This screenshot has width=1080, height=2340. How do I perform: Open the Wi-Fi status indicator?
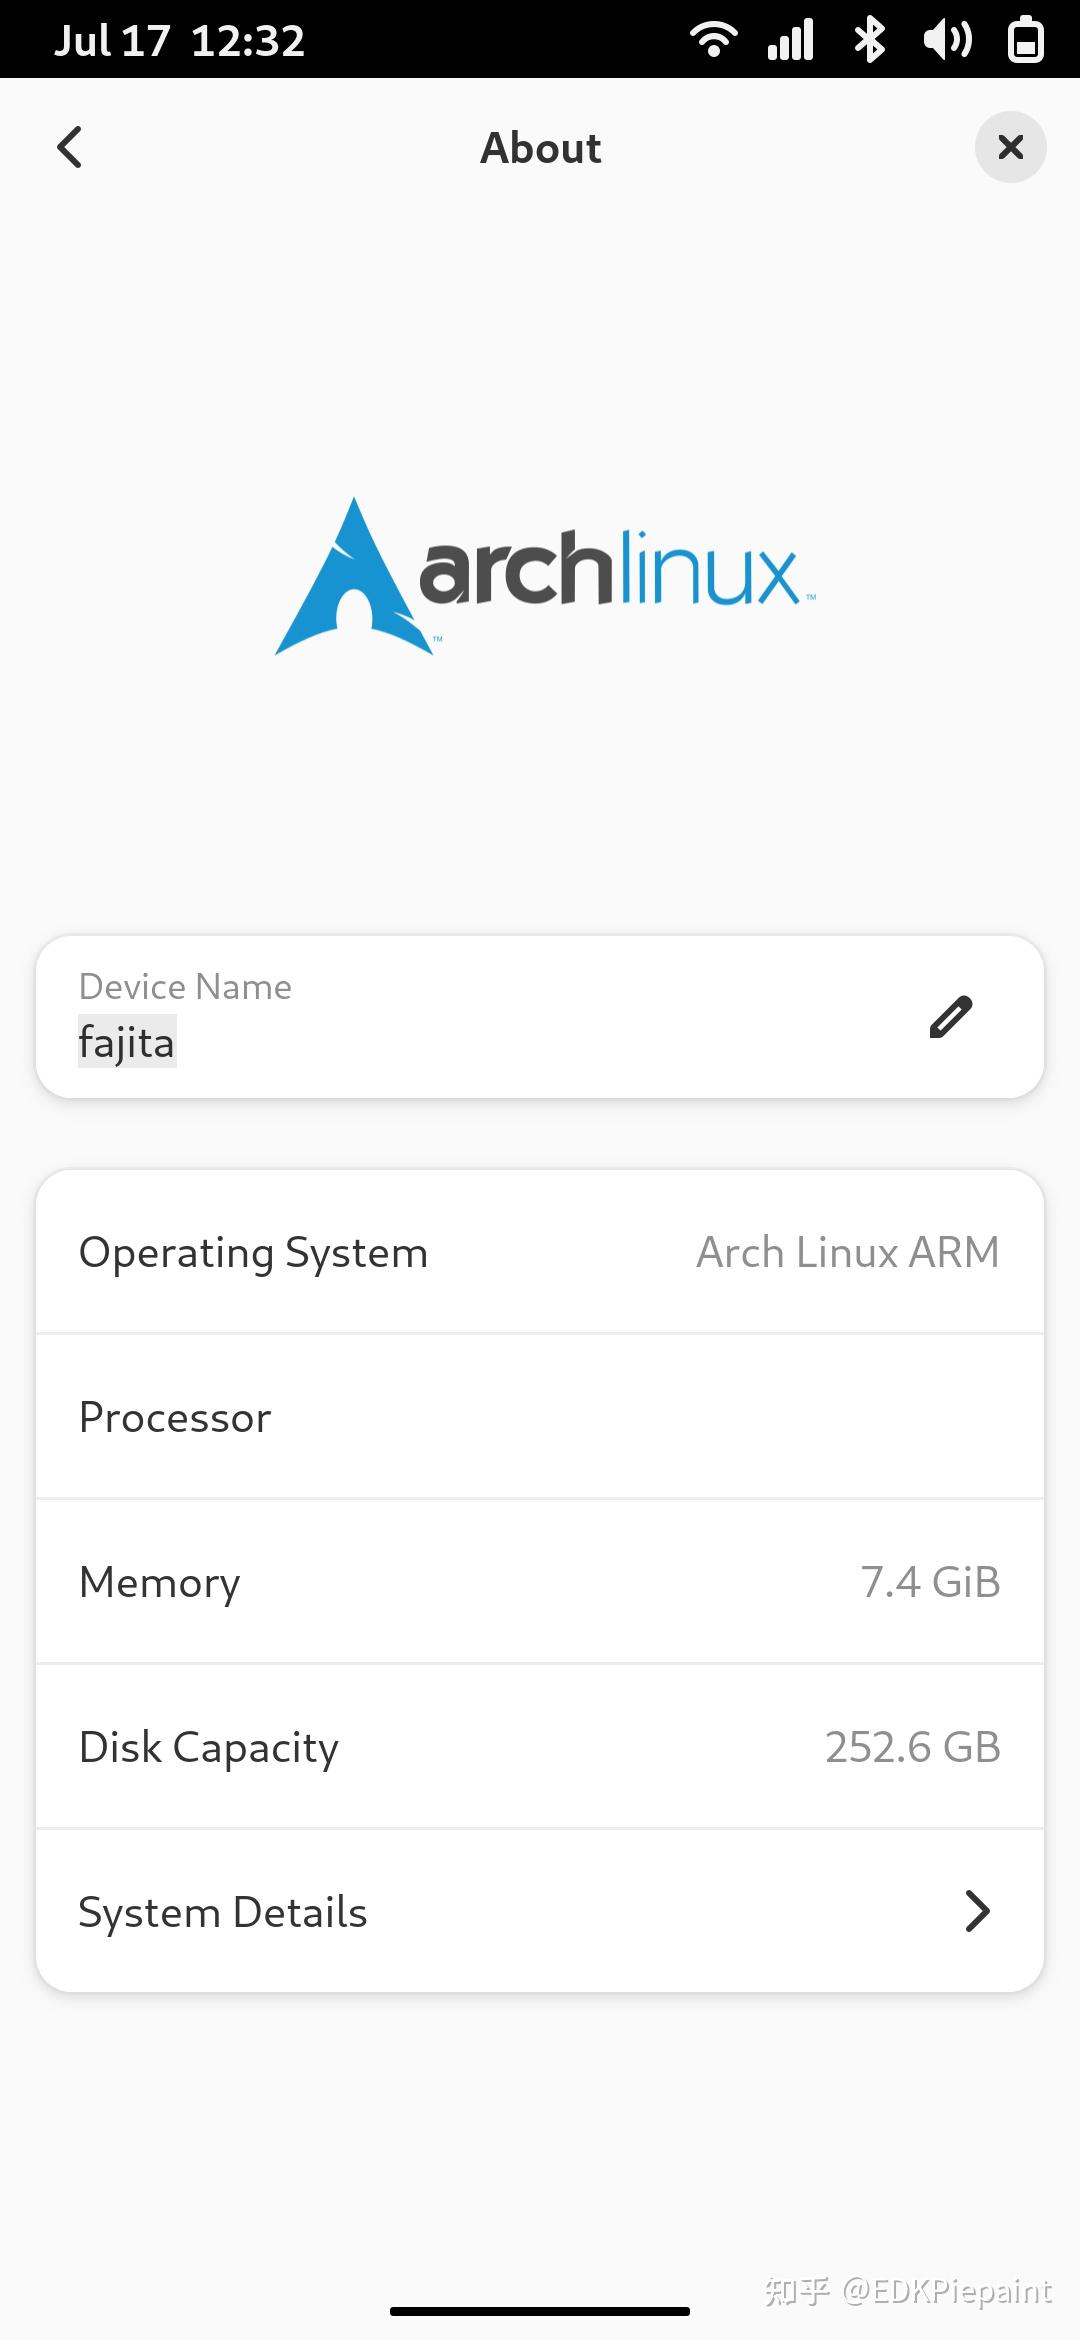coord(714,40)
